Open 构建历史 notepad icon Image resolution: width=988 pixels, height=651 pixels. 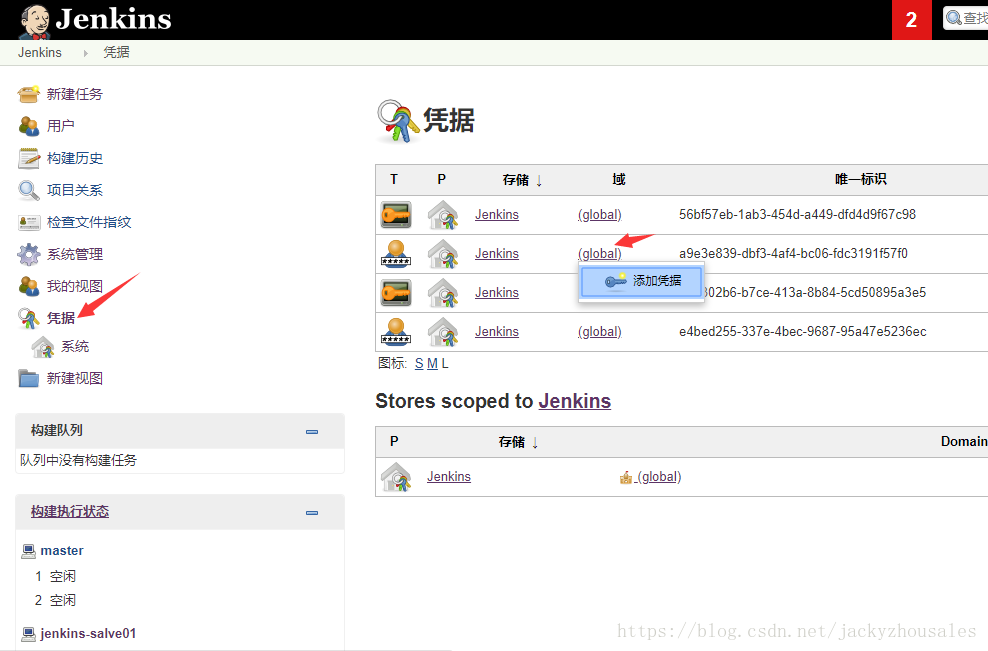[28, 158]
